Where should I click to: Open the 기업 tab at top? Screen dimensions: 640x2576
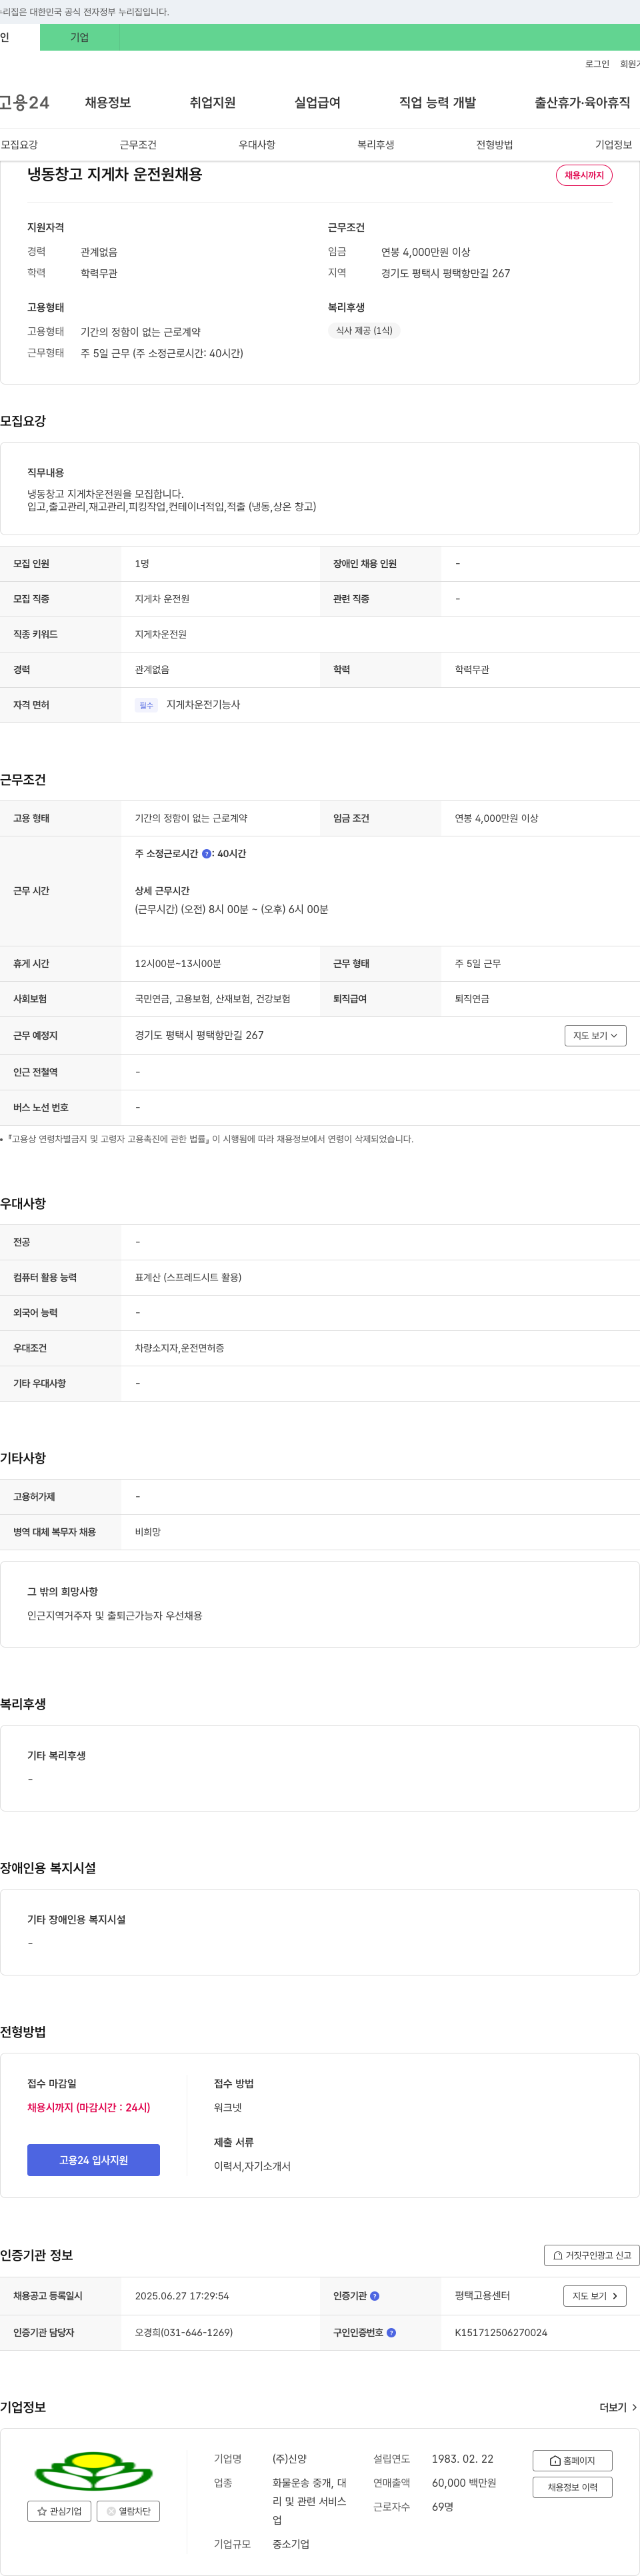point(79,37)
